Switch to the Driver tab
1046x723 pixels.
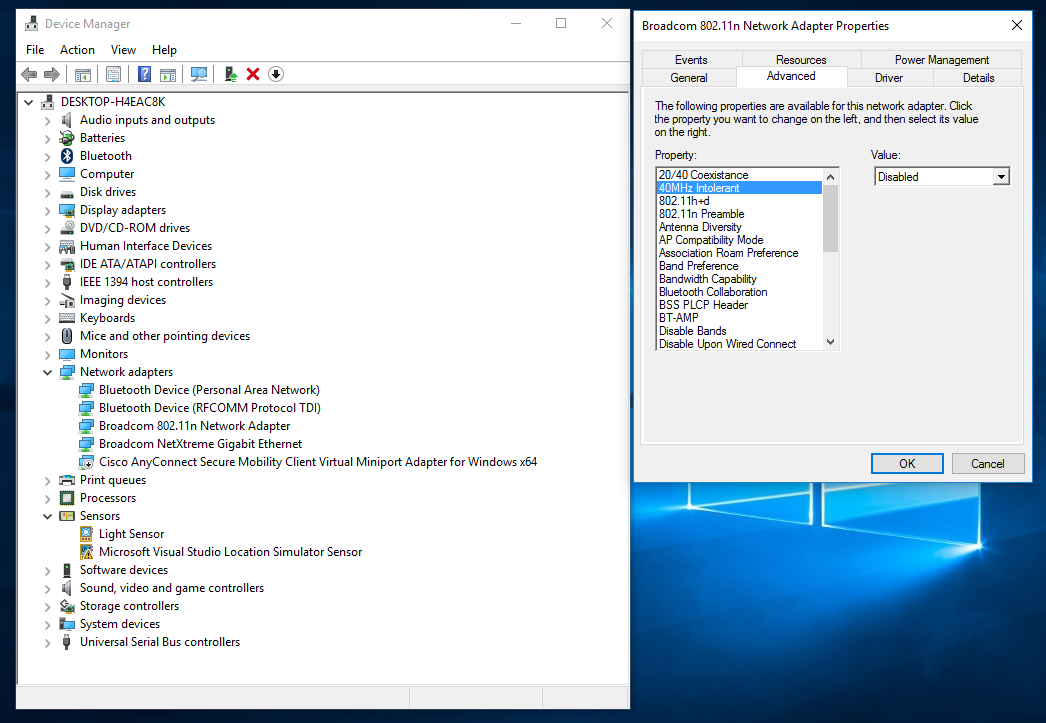point(888,77)
